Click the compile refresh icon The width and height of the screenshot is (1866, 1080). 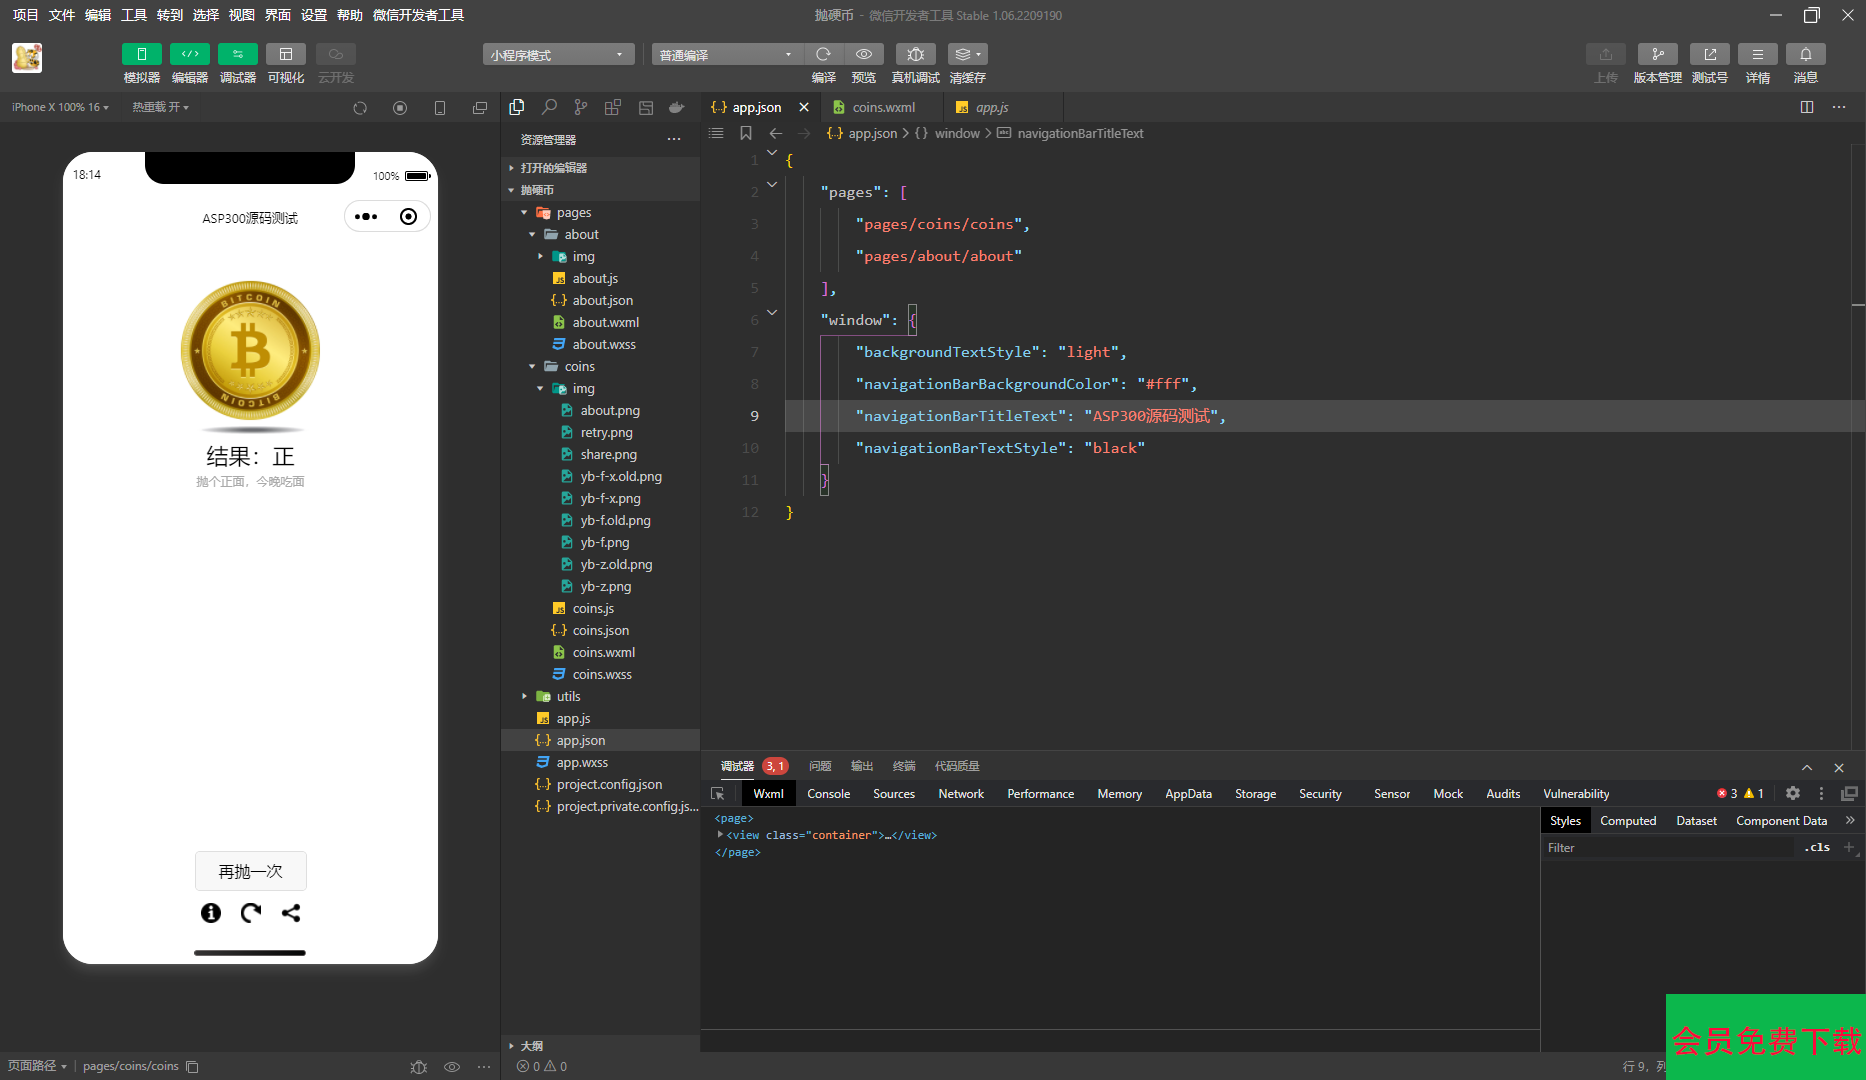(x=823, y=55)
